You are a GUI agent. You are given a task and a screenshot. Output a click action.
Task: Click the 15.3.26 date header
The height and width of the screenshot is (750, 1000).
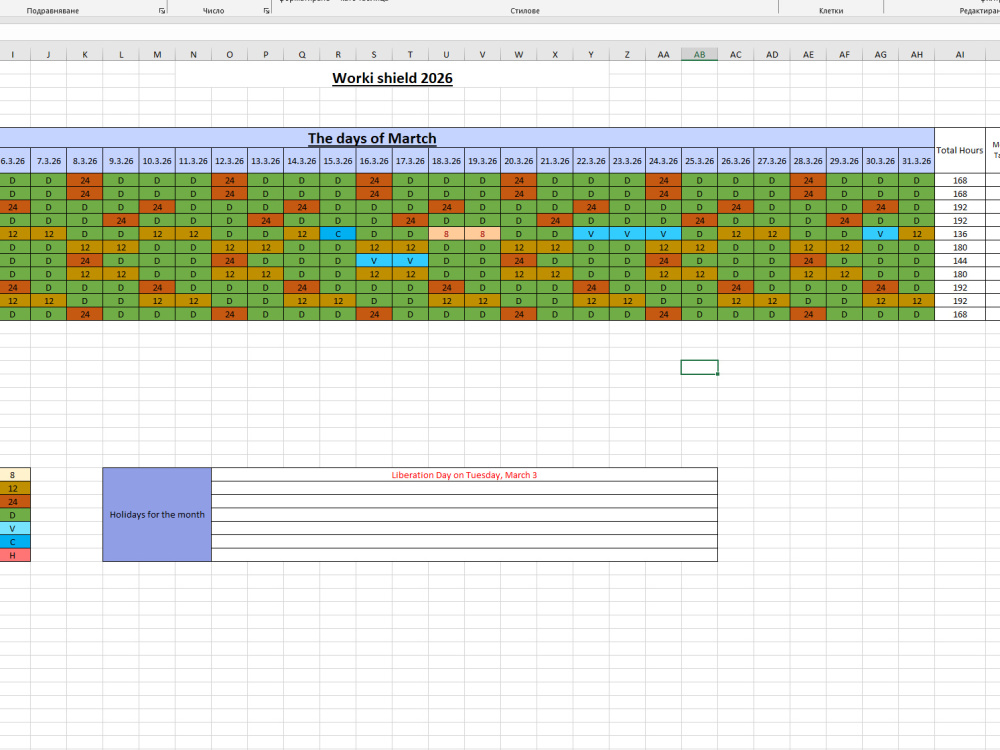(338, 161)
